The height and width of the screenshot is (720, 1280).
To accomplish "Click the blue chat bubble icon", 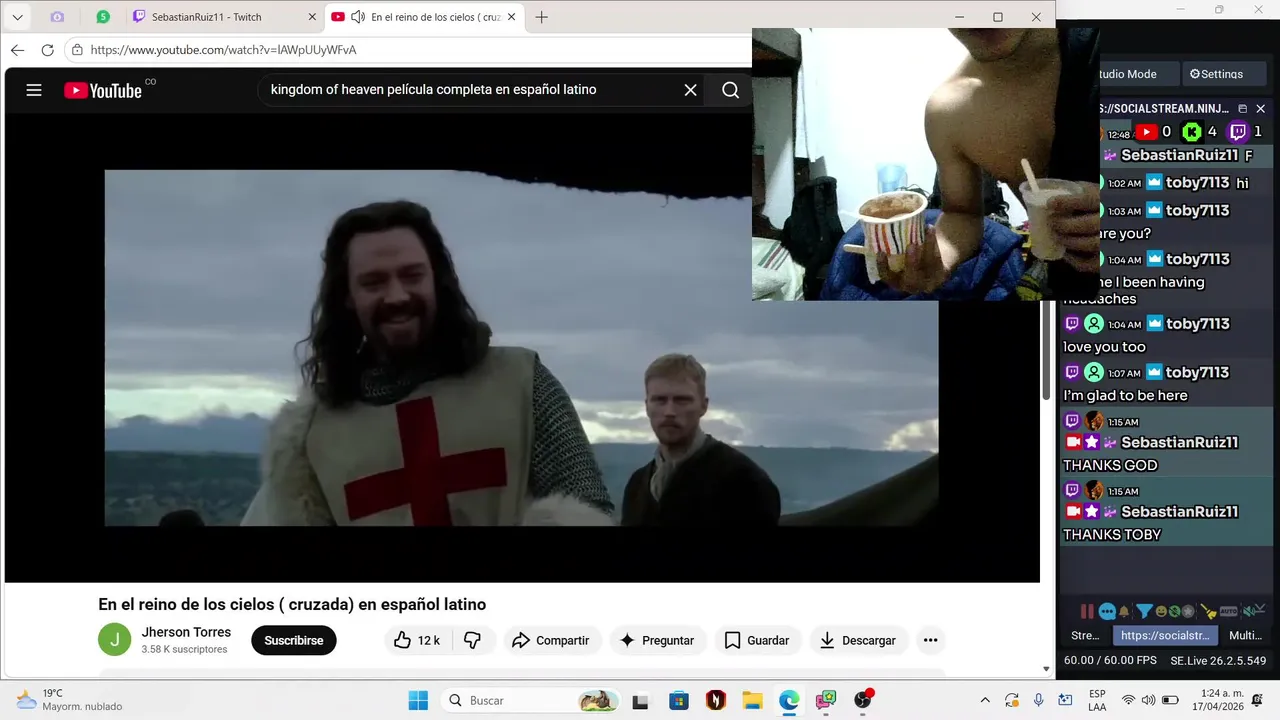I will [1107, 611].
